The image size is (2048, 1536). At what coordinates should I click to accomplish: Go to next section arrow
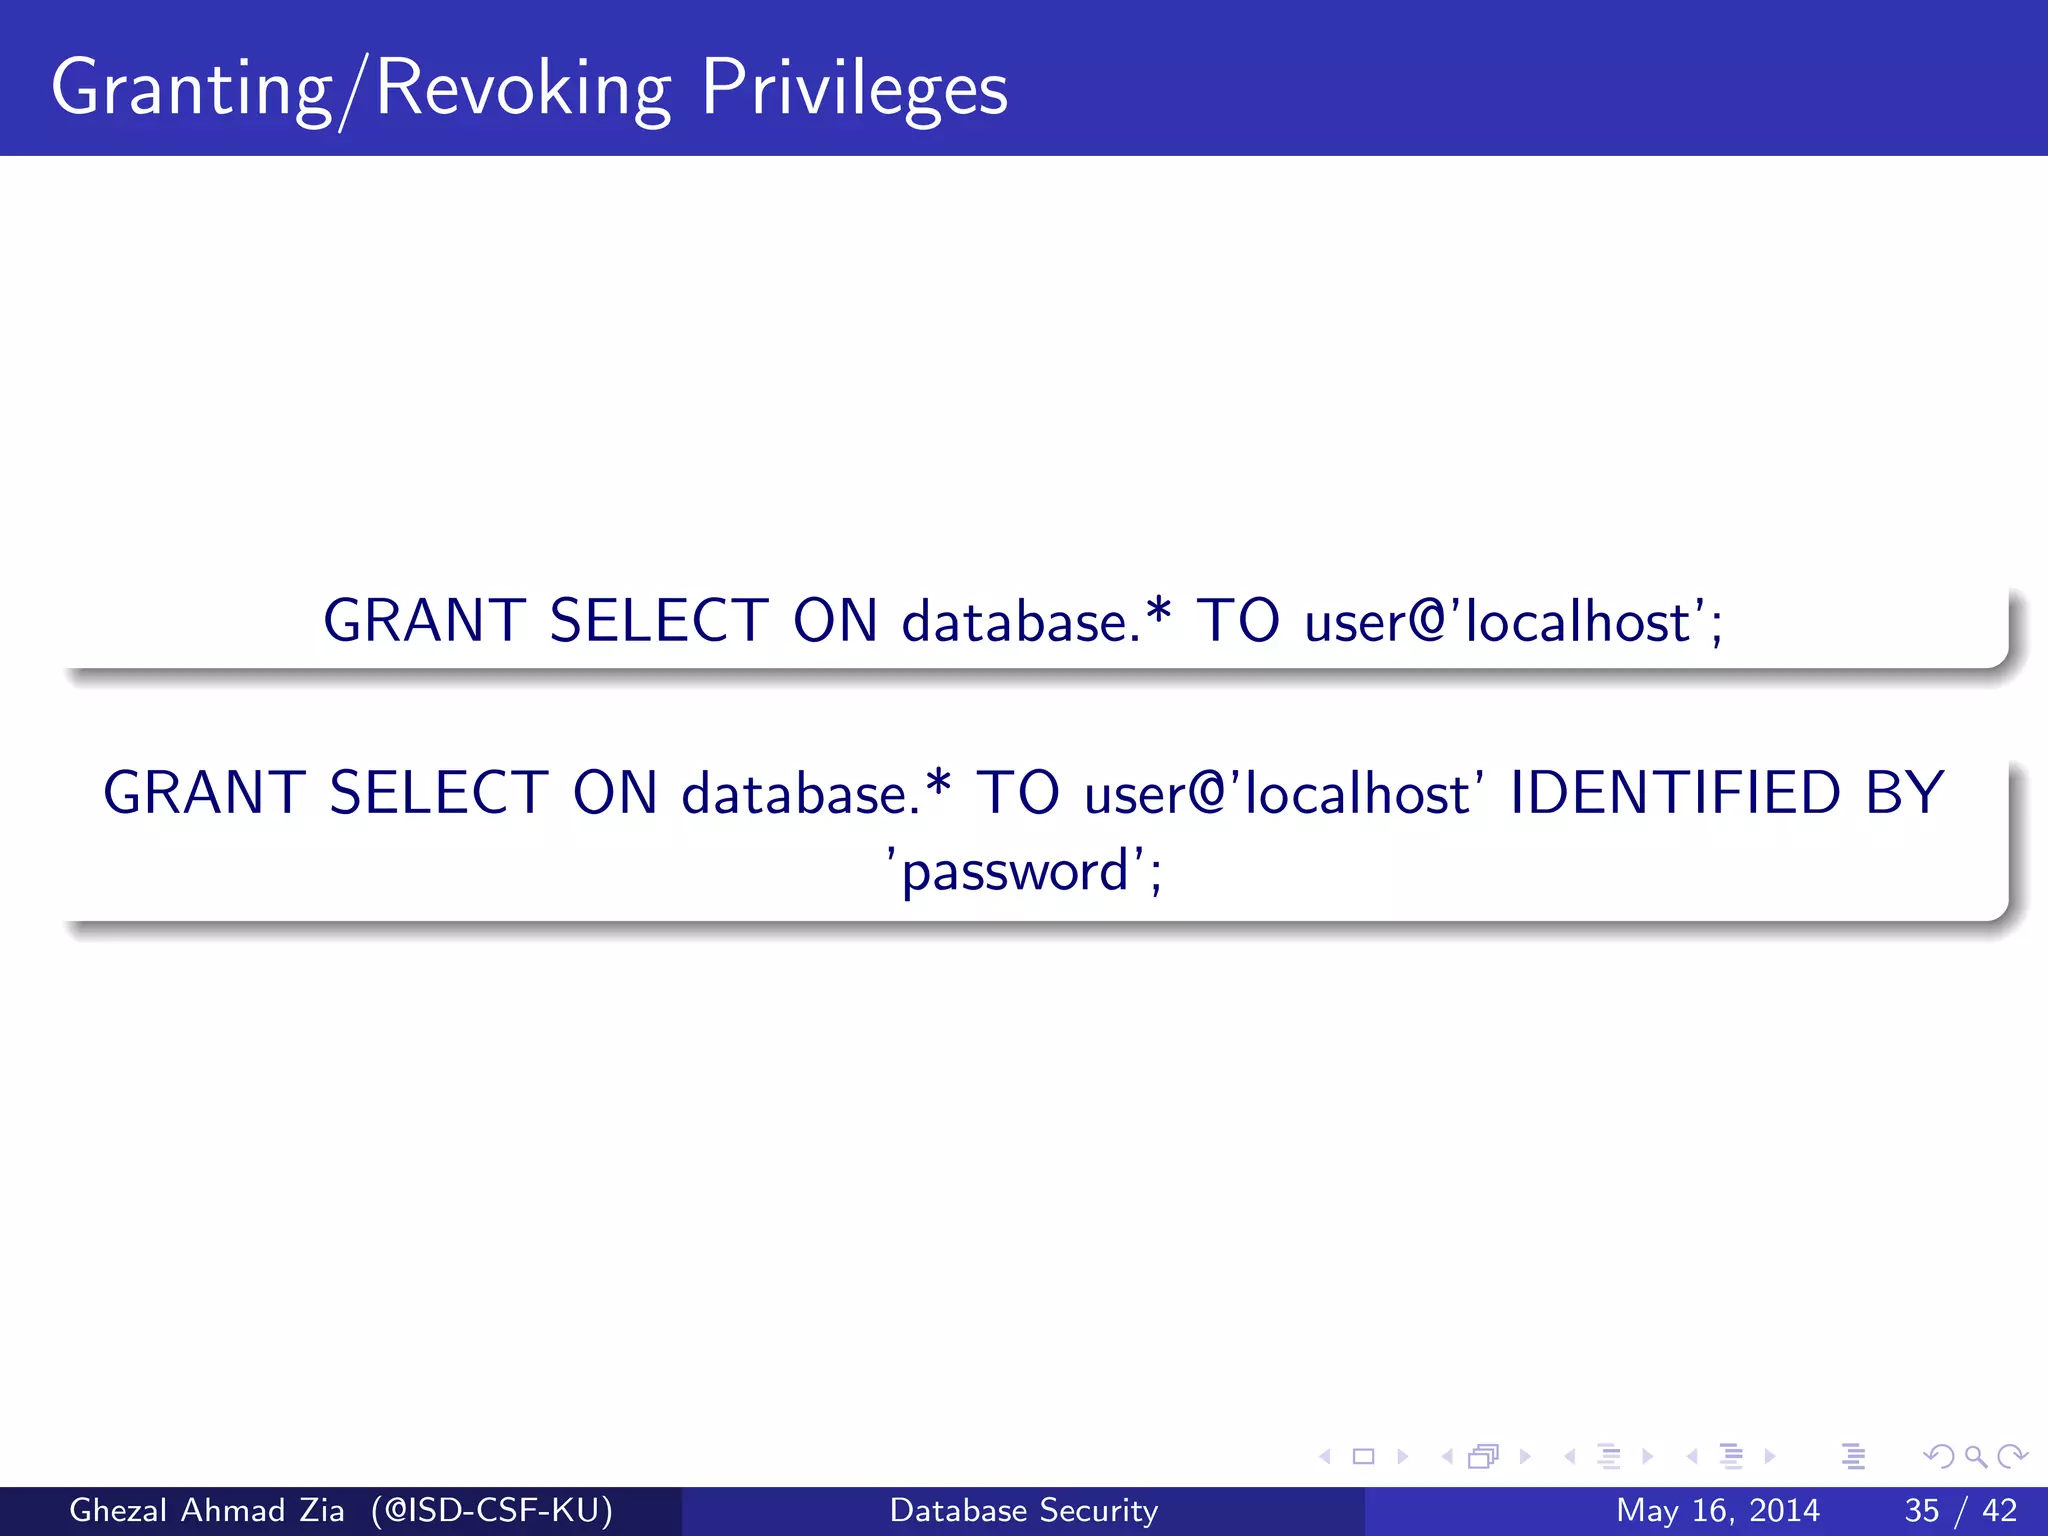point(1770,1457)
